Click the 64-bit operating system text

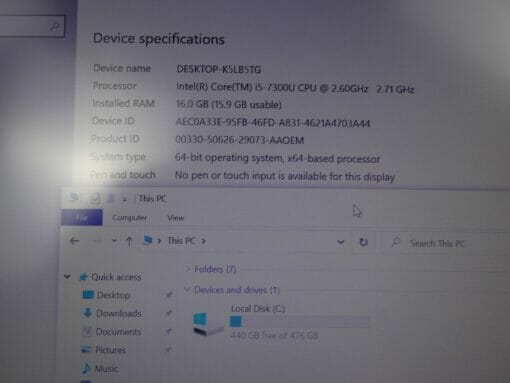tap(277, 158)
